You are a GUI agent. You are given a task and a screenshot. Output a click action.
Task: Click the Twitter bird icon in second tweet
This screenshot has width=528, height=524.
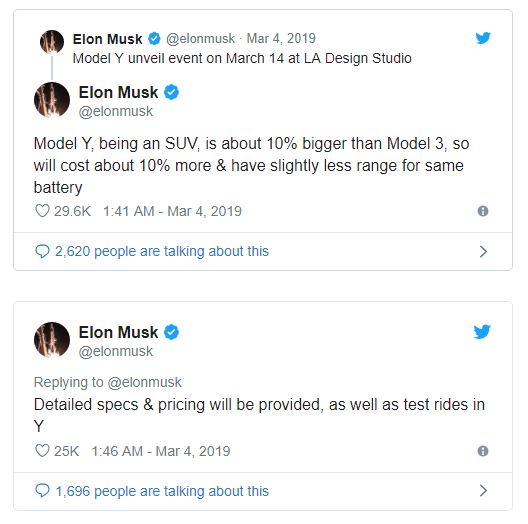482,332
